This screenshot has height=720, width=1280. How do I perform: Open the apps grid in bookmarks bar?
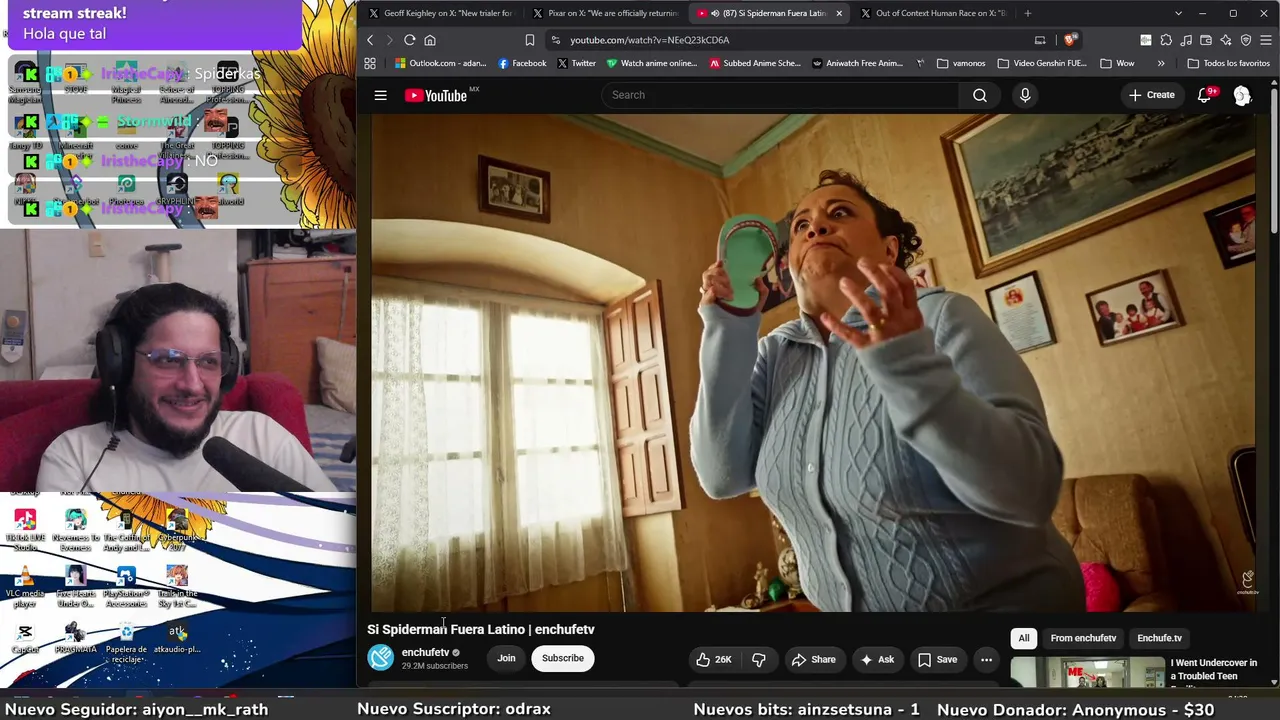point(370,63)
